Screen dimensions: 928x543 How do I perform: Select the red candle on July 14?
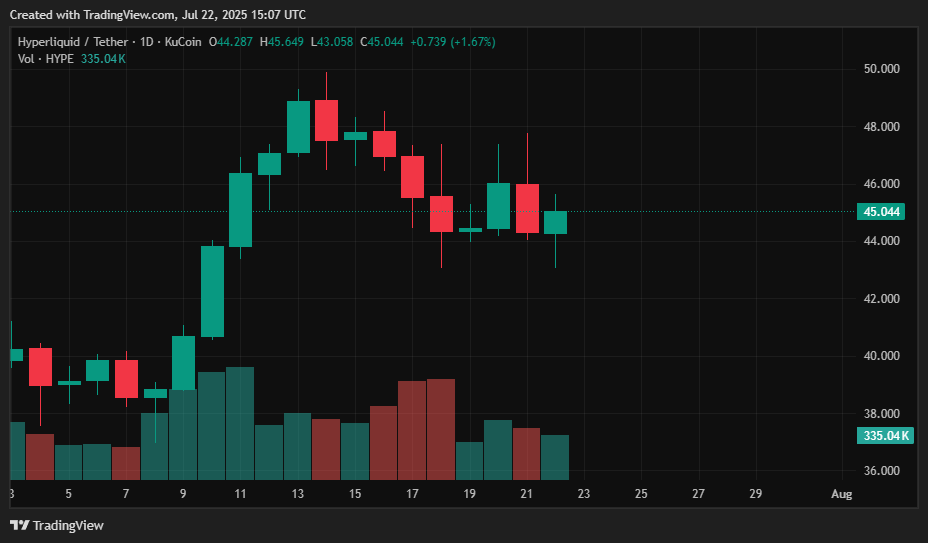(x=326, y=120)
